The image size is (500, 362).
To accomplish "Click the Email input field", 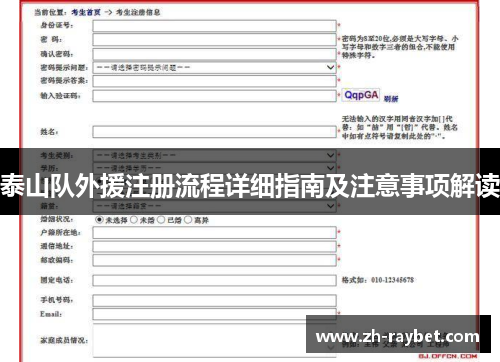I will point(214,314).
